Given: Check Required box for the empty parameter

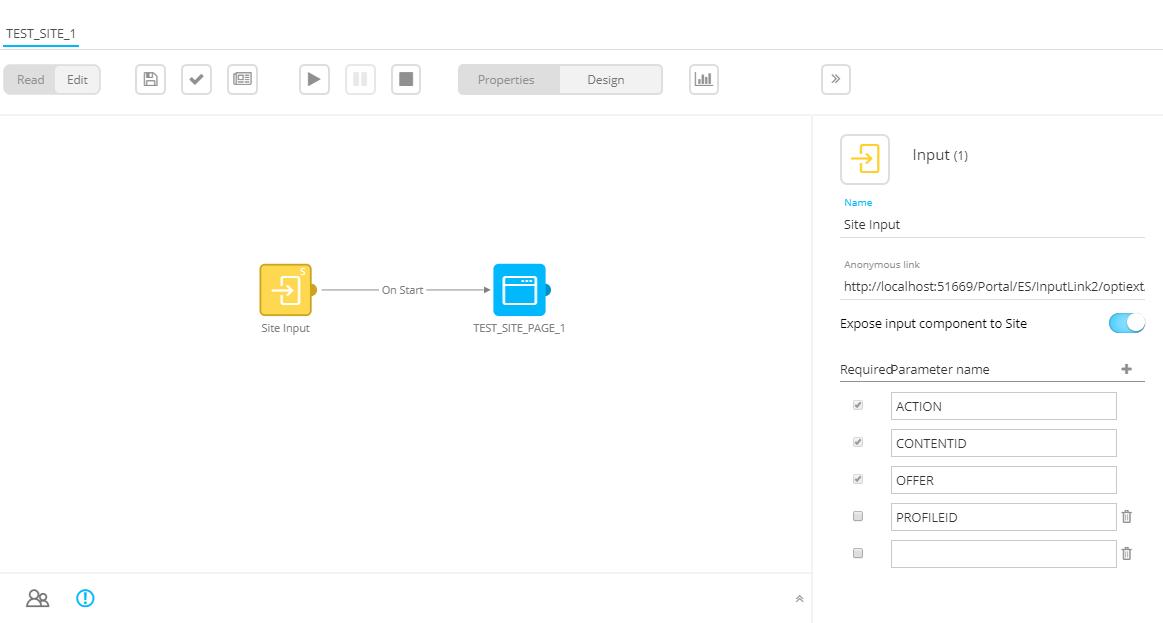Looking at the screenshot, I should point(857,554).
